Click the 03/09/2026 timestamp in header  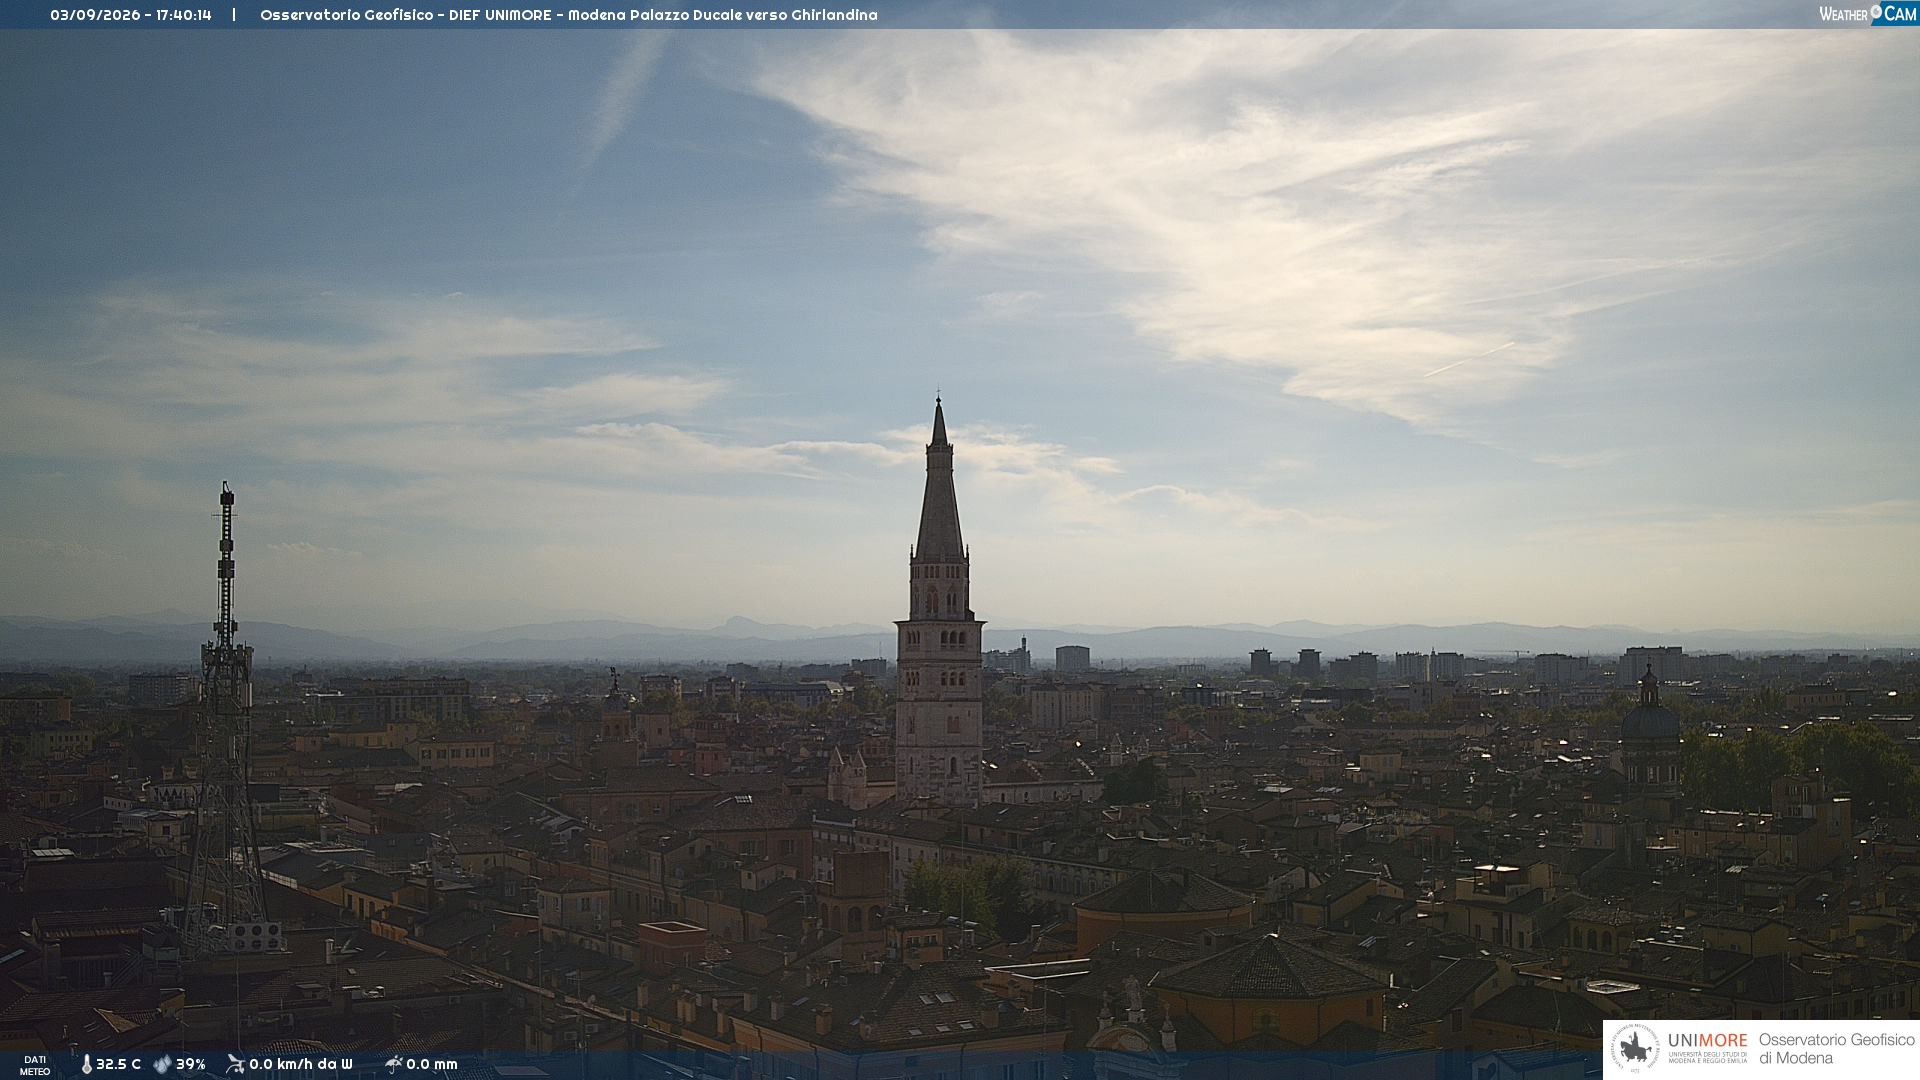pyautogui.click(x=96, y=15)
